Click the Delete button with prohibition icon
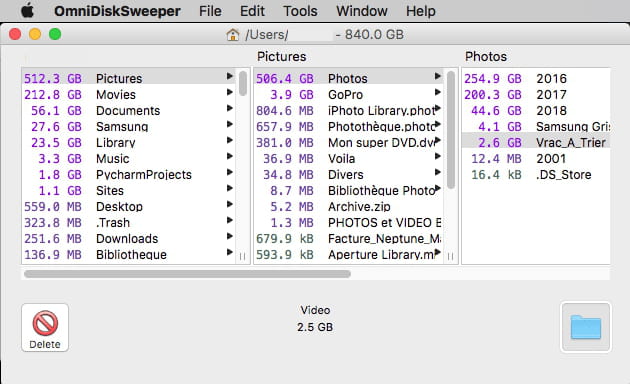The image size is (630, 384). coord(45,328)
